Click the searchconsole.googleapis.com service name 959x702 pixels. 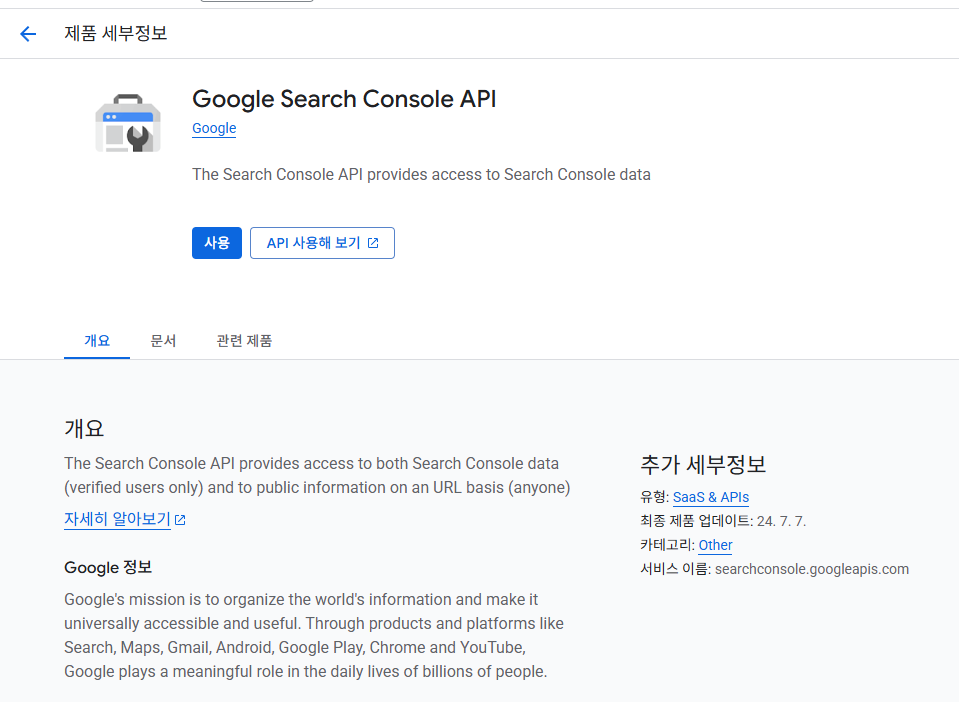tap(812, 569)
